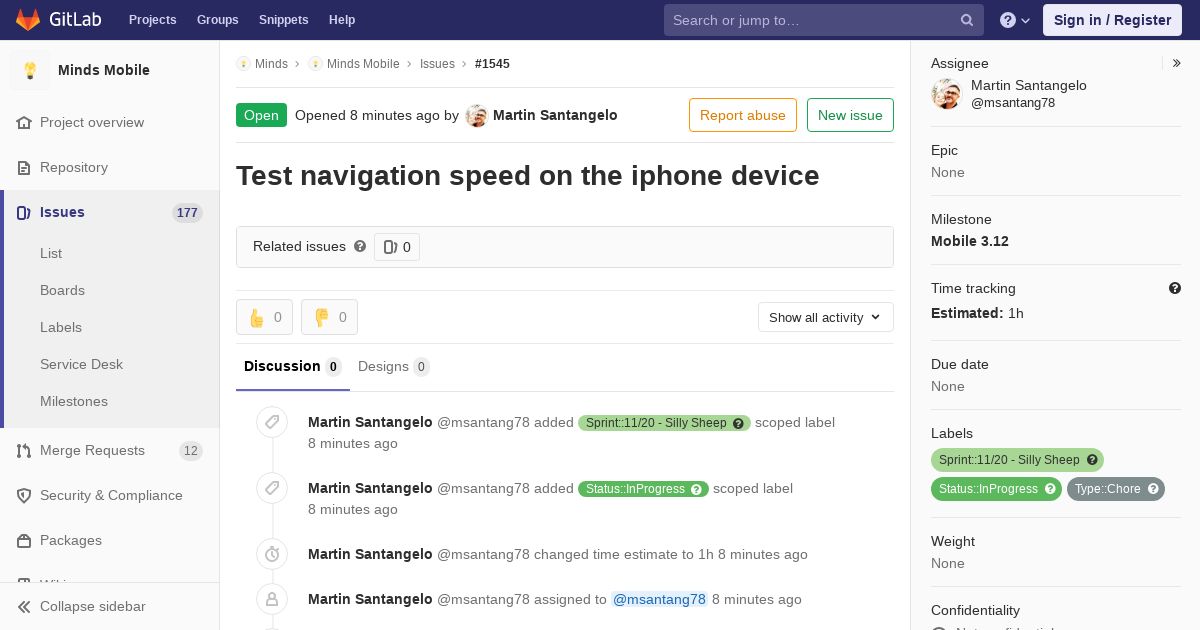Click the Issues icon in sidebar
1200x630 pixels.
pyautogui.click(x=24, y=212)
